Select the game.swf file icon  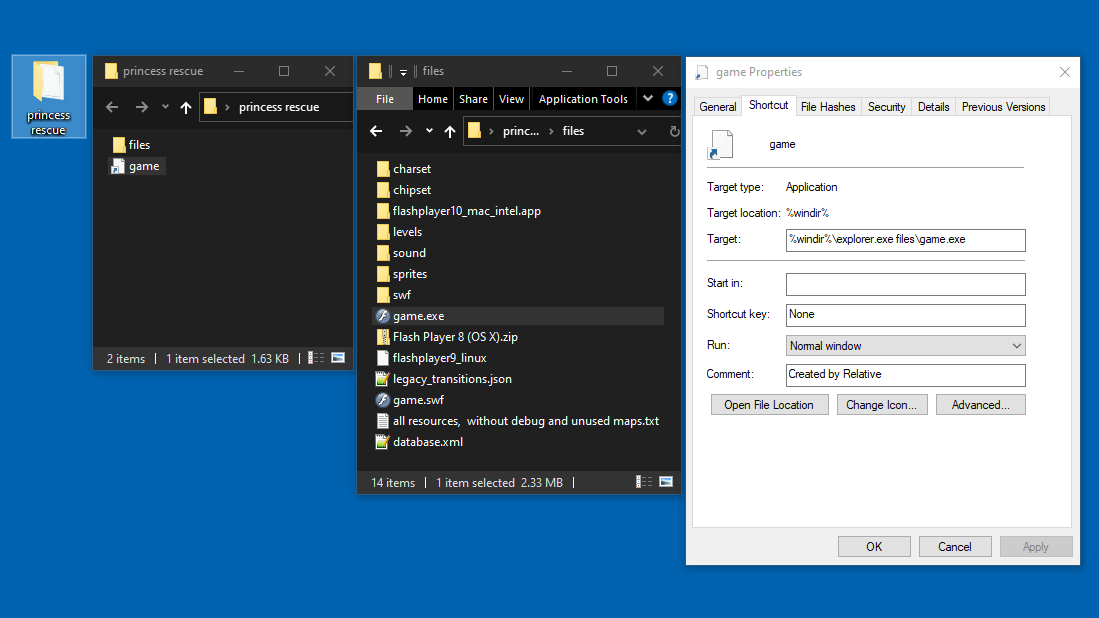click(382, 400)
